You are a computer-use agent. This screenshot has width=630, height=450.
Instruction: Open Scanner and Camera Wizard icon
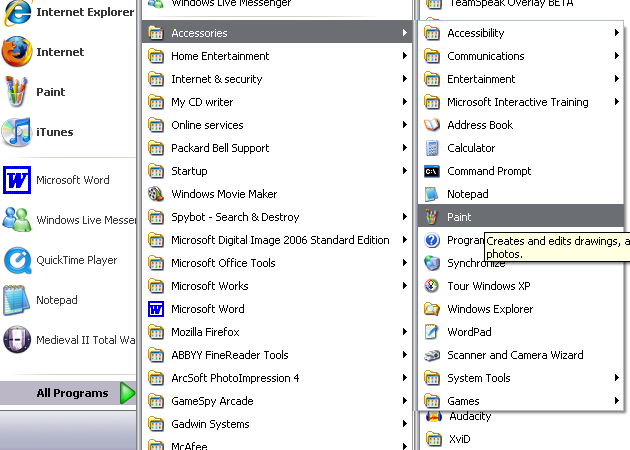(x=432, y=355)
